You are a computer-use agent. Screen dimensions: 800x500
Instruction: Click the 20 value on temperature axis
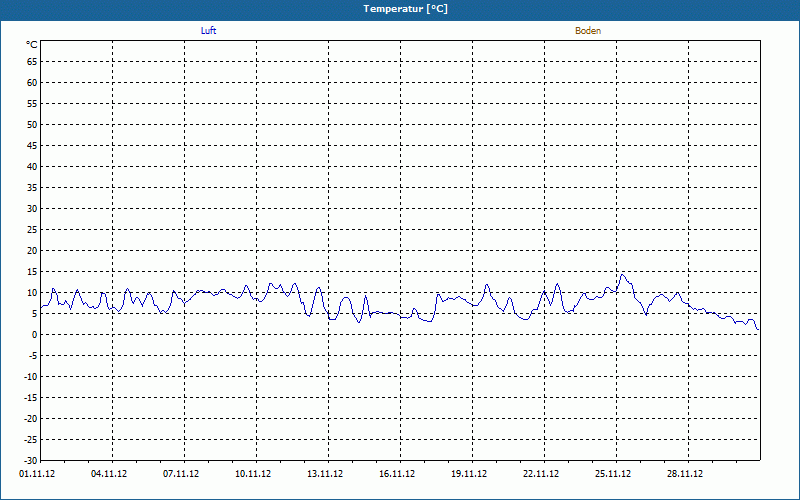pyautogui.click(x=32, y=251)
